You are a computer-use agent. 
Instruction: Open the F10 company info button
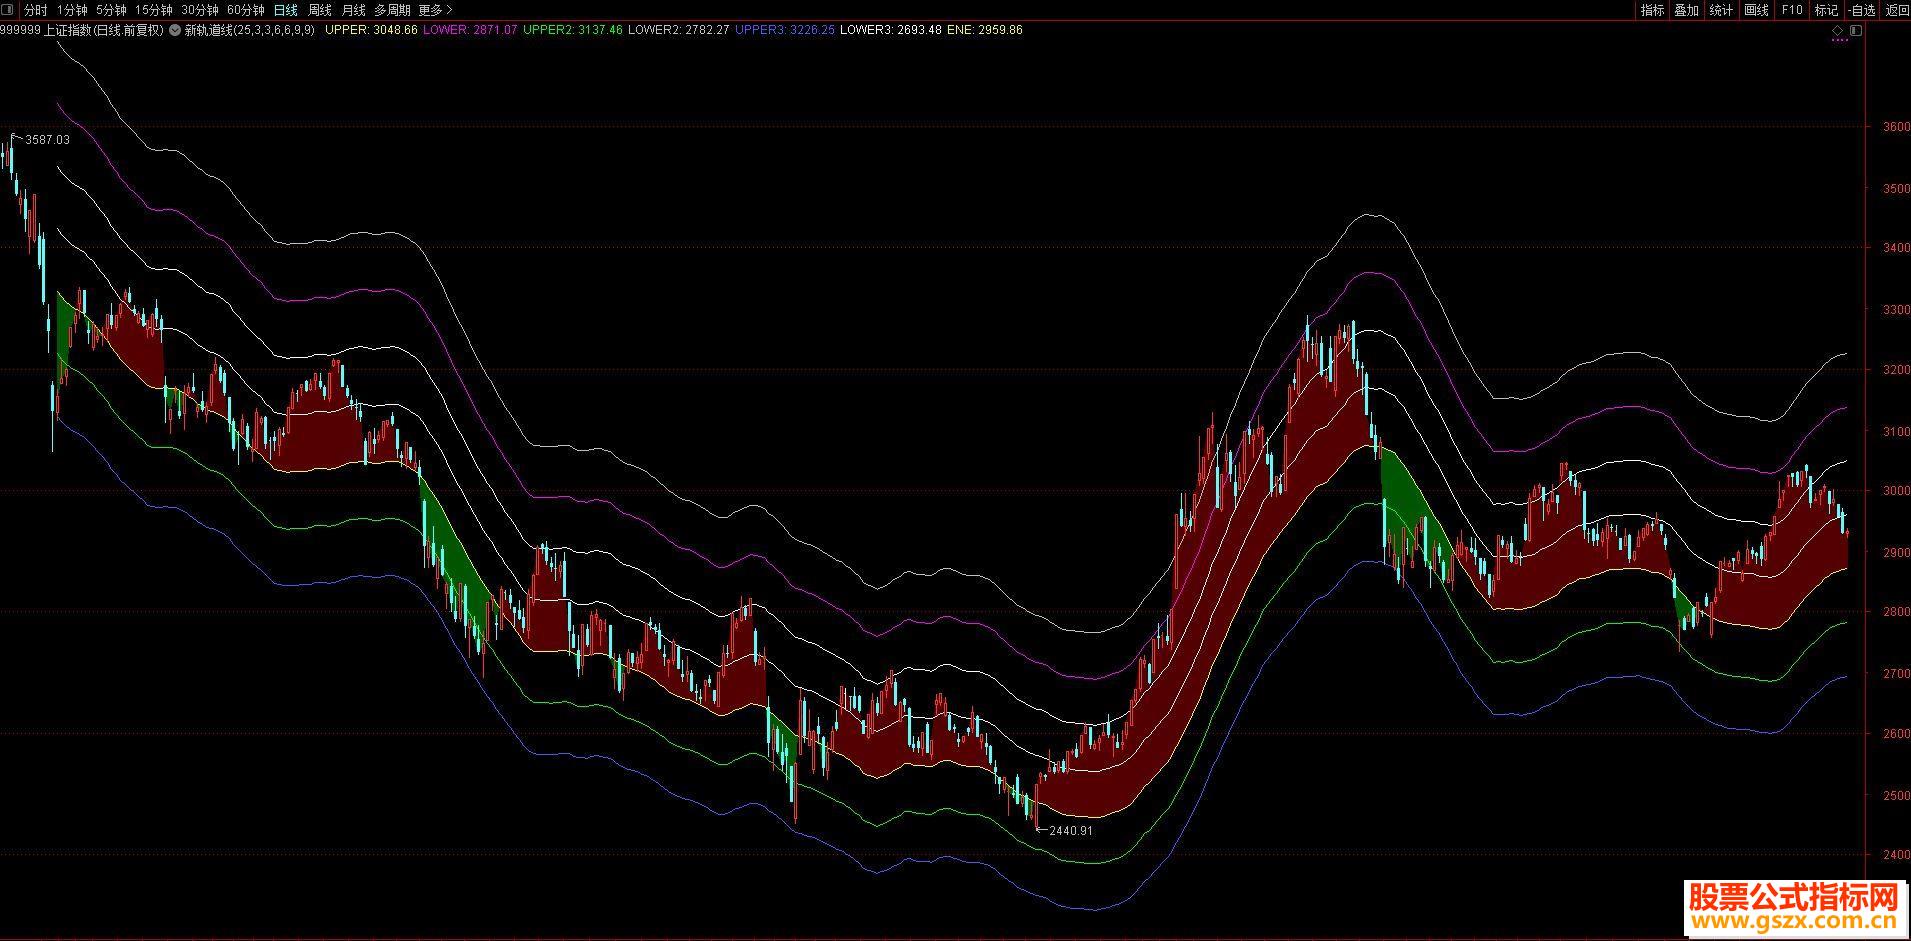1792,10
